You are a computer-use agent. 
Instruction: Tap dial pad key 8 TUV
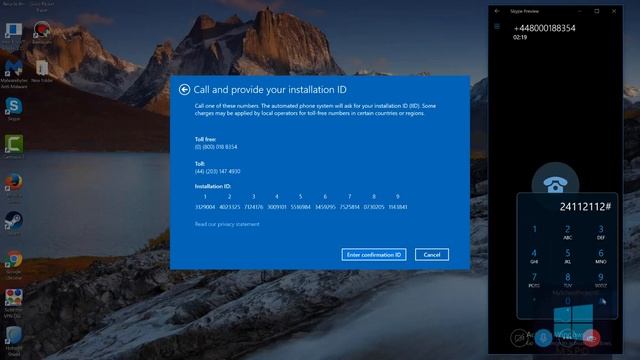tap(567, 280)
